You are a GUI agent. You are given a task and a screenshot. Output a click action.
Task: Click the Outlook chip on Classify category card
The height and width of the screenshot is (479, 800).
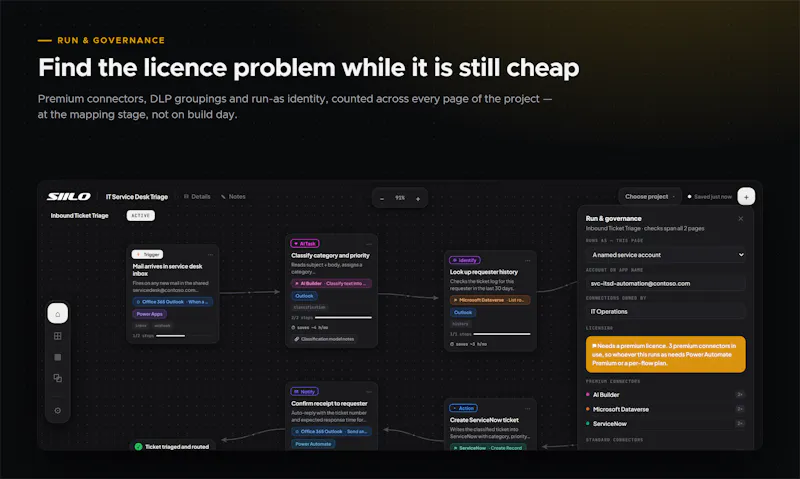tap(304, 296)
